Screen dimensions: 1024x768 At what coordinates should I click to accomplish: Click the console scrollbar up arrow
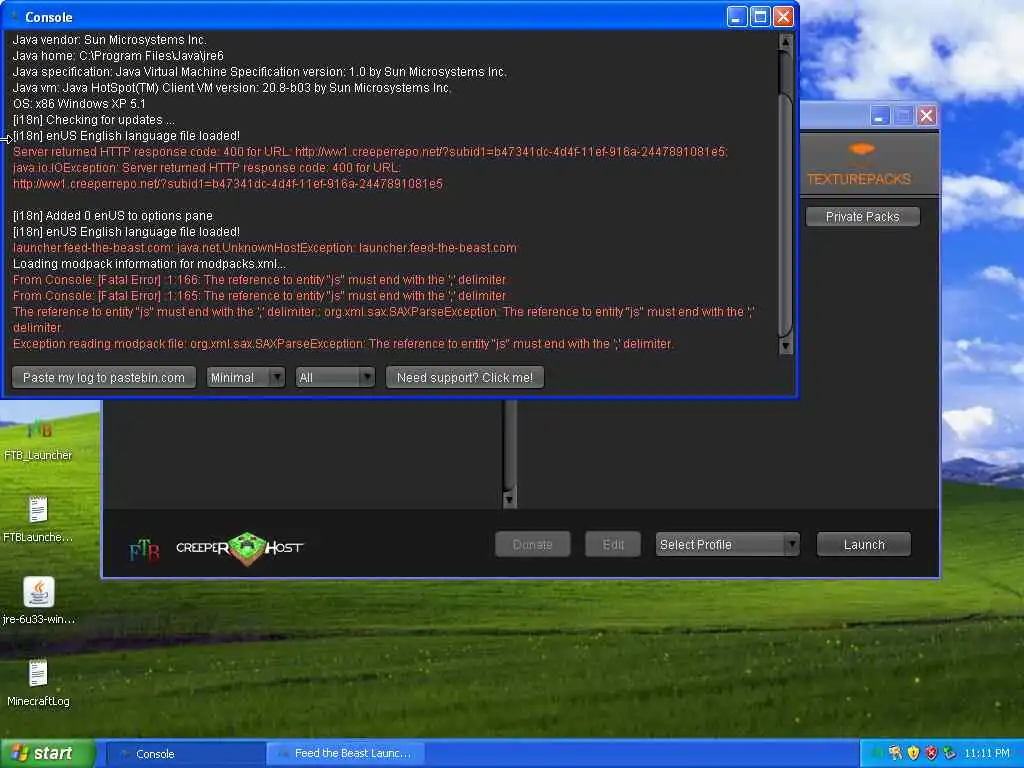click(x=786, y=42)
